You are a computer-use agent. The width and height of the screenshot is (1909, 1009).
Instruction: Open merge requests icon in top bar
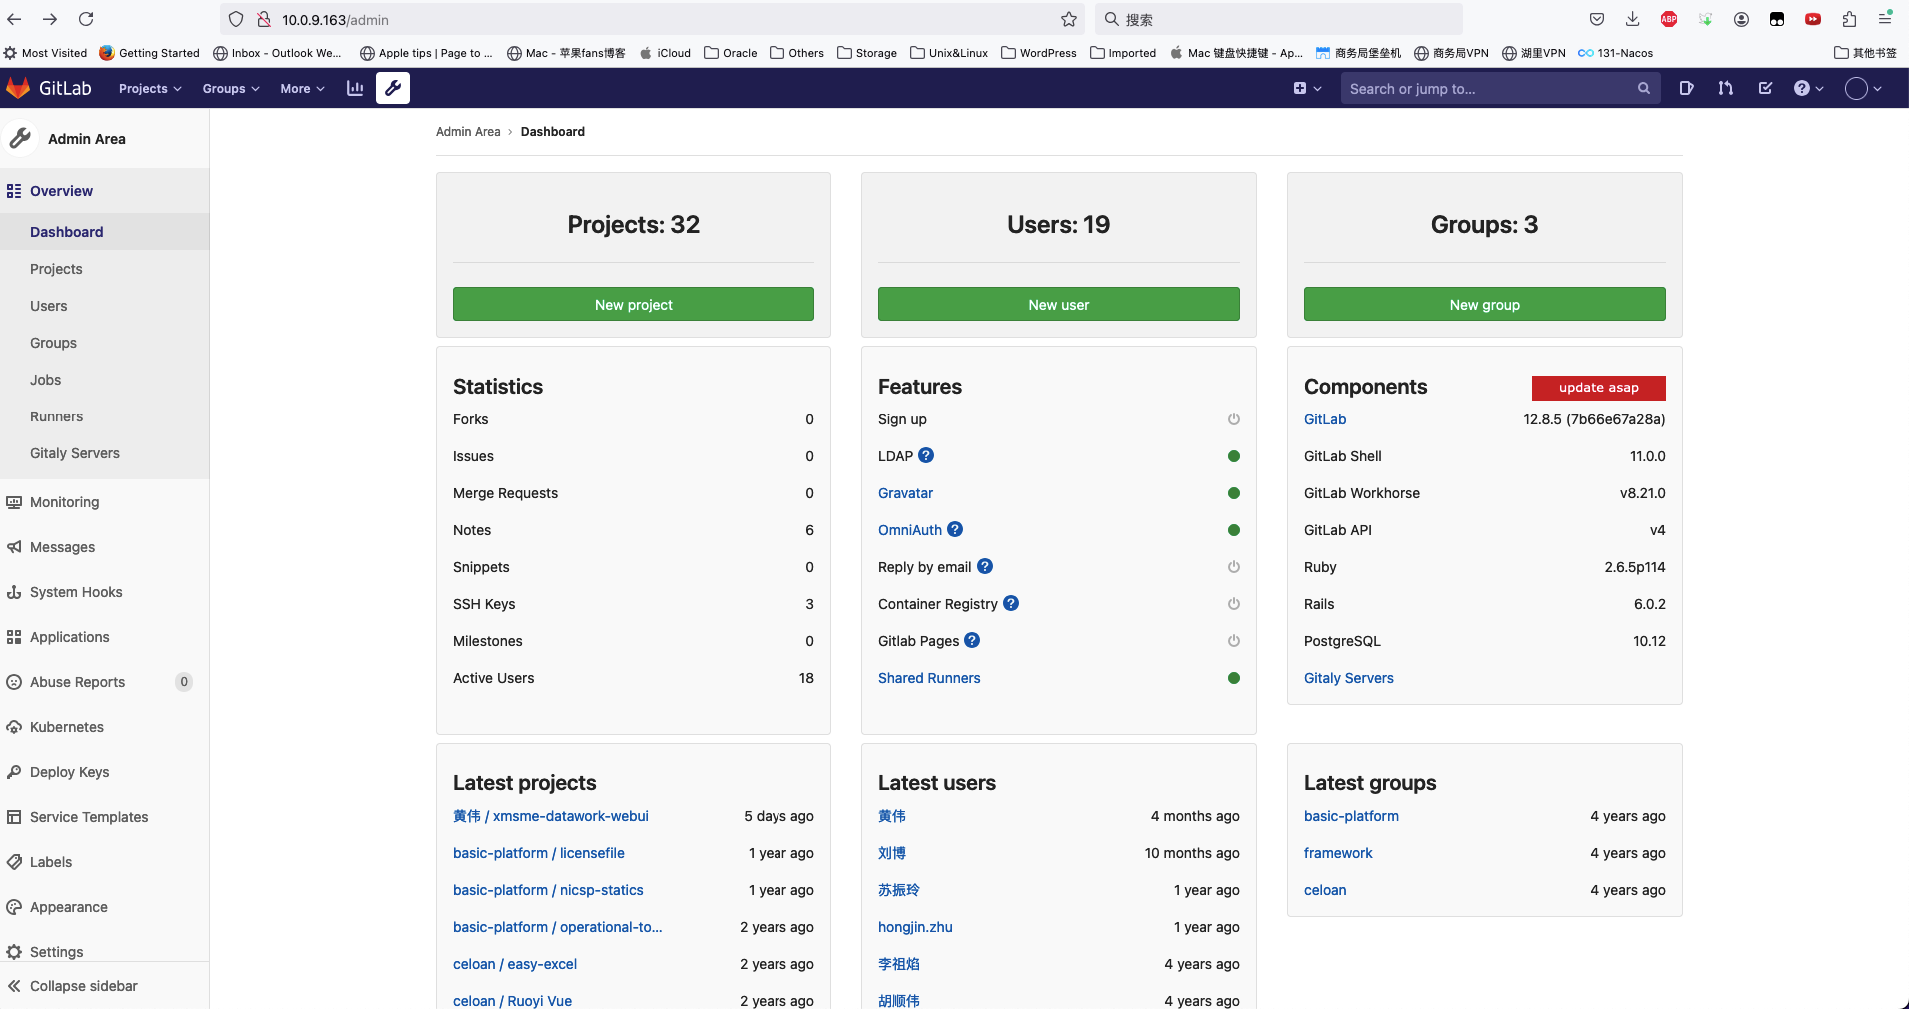pos(1725,88)
